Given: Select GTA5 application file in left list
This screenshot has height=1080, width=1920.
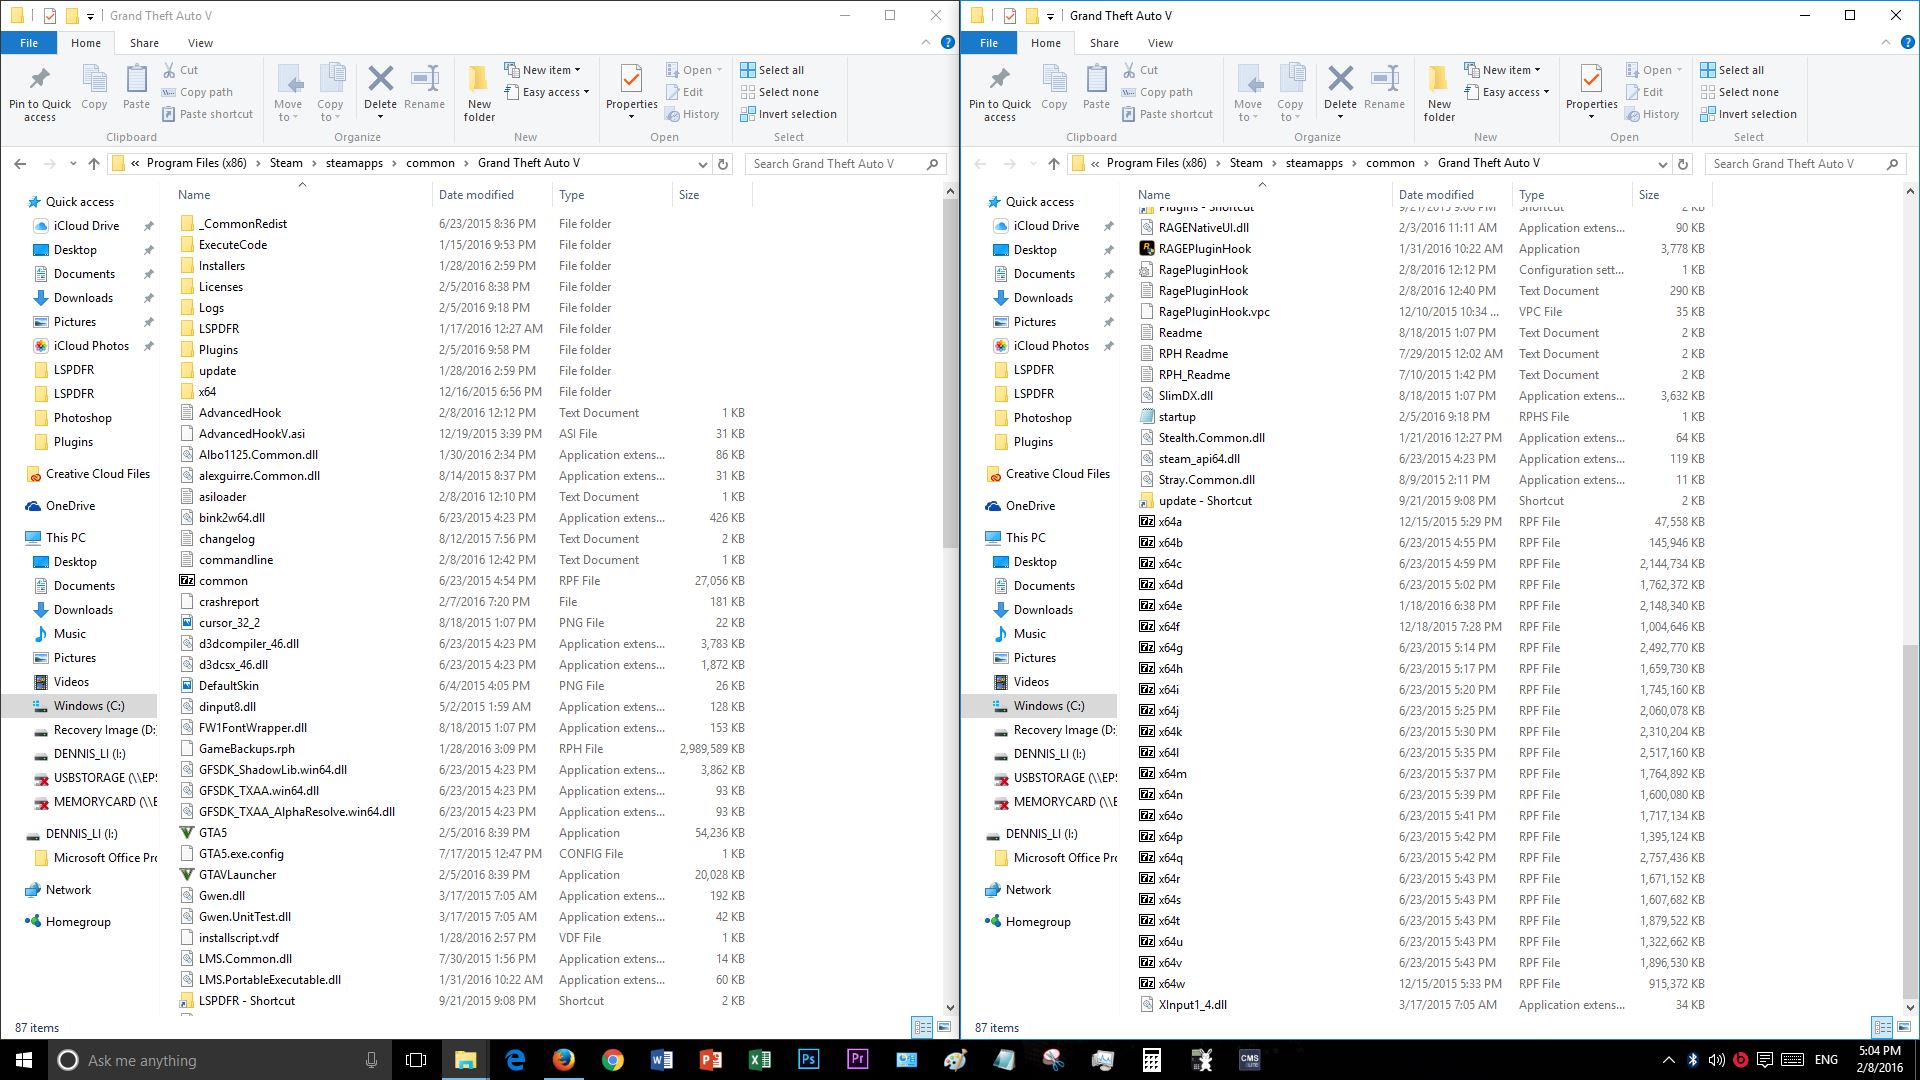Looking at the screenshot, I should [x=213, y=832].
